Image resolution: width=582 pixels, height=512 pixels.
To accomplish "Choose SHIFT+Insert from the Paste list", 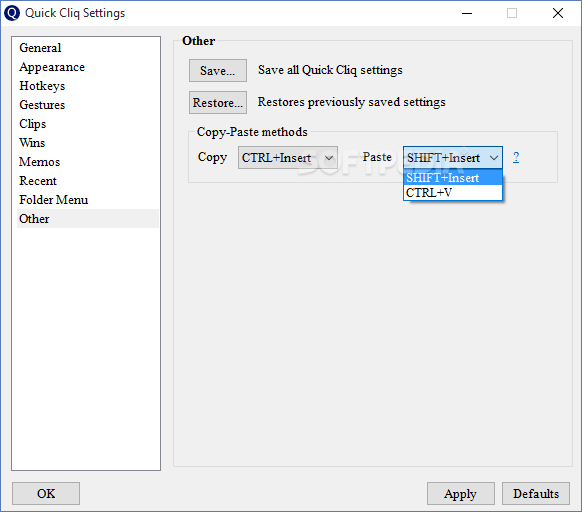I will tap(453, 177).
